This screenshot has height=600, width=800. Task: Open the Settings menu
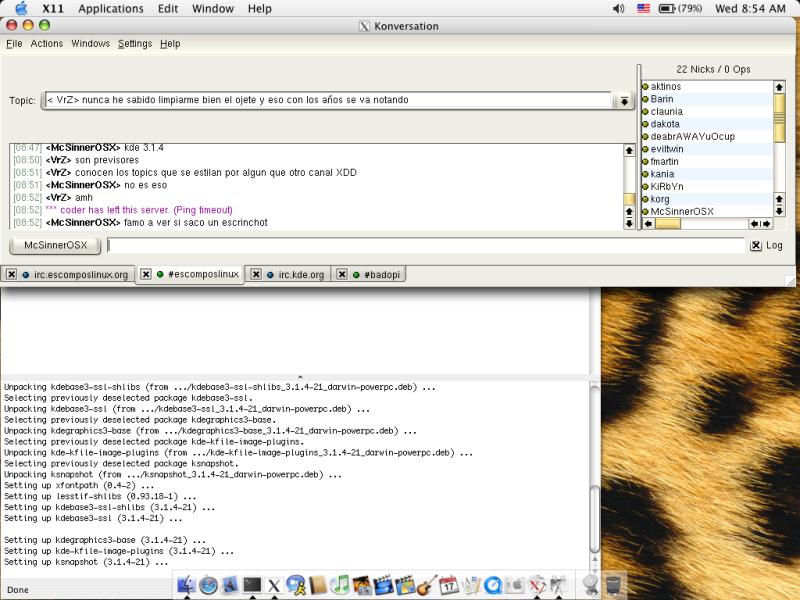(x=135, y=44)
